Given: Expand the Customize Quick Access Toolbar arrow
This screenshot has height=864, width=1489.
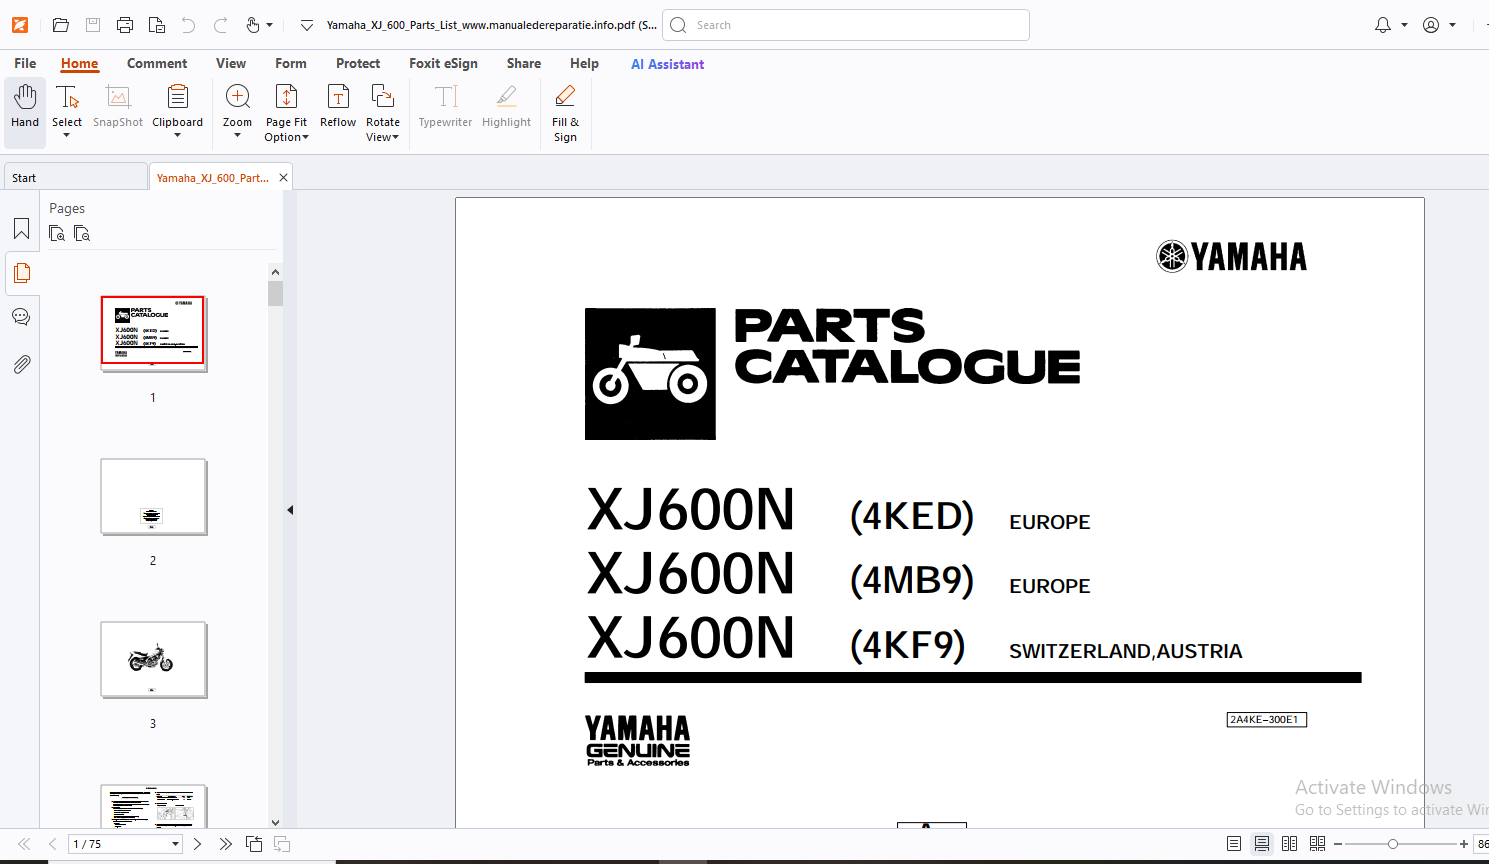Looking at the screenshot, I should click(x=307, y=25).
